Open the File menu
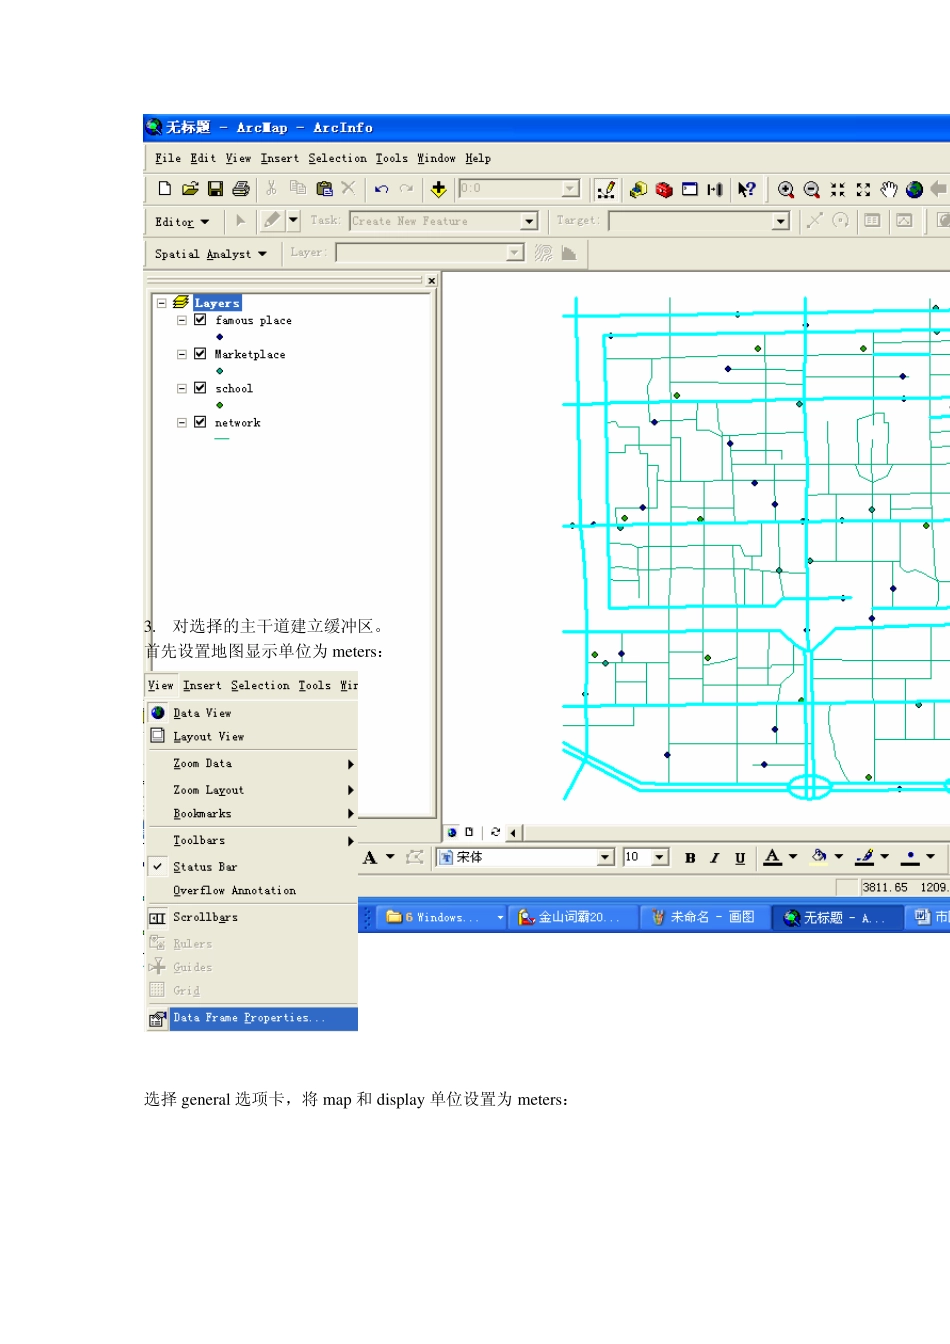The image size is (950, 1344). [x=168, y=158]
